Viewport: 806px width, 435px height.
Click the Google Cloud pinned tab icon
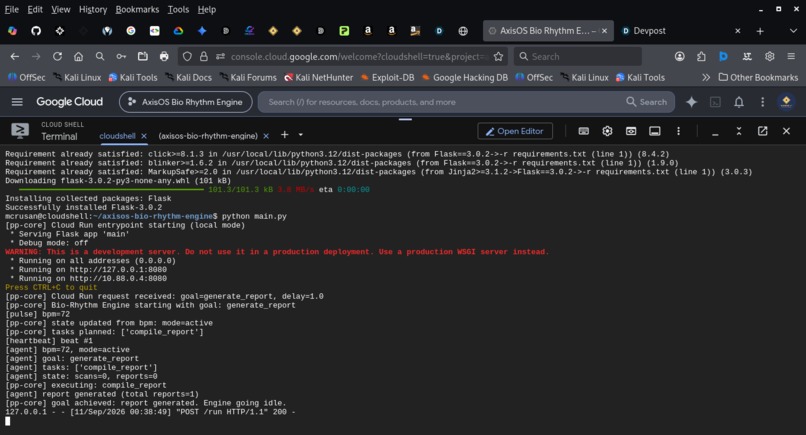click(178, 31)
